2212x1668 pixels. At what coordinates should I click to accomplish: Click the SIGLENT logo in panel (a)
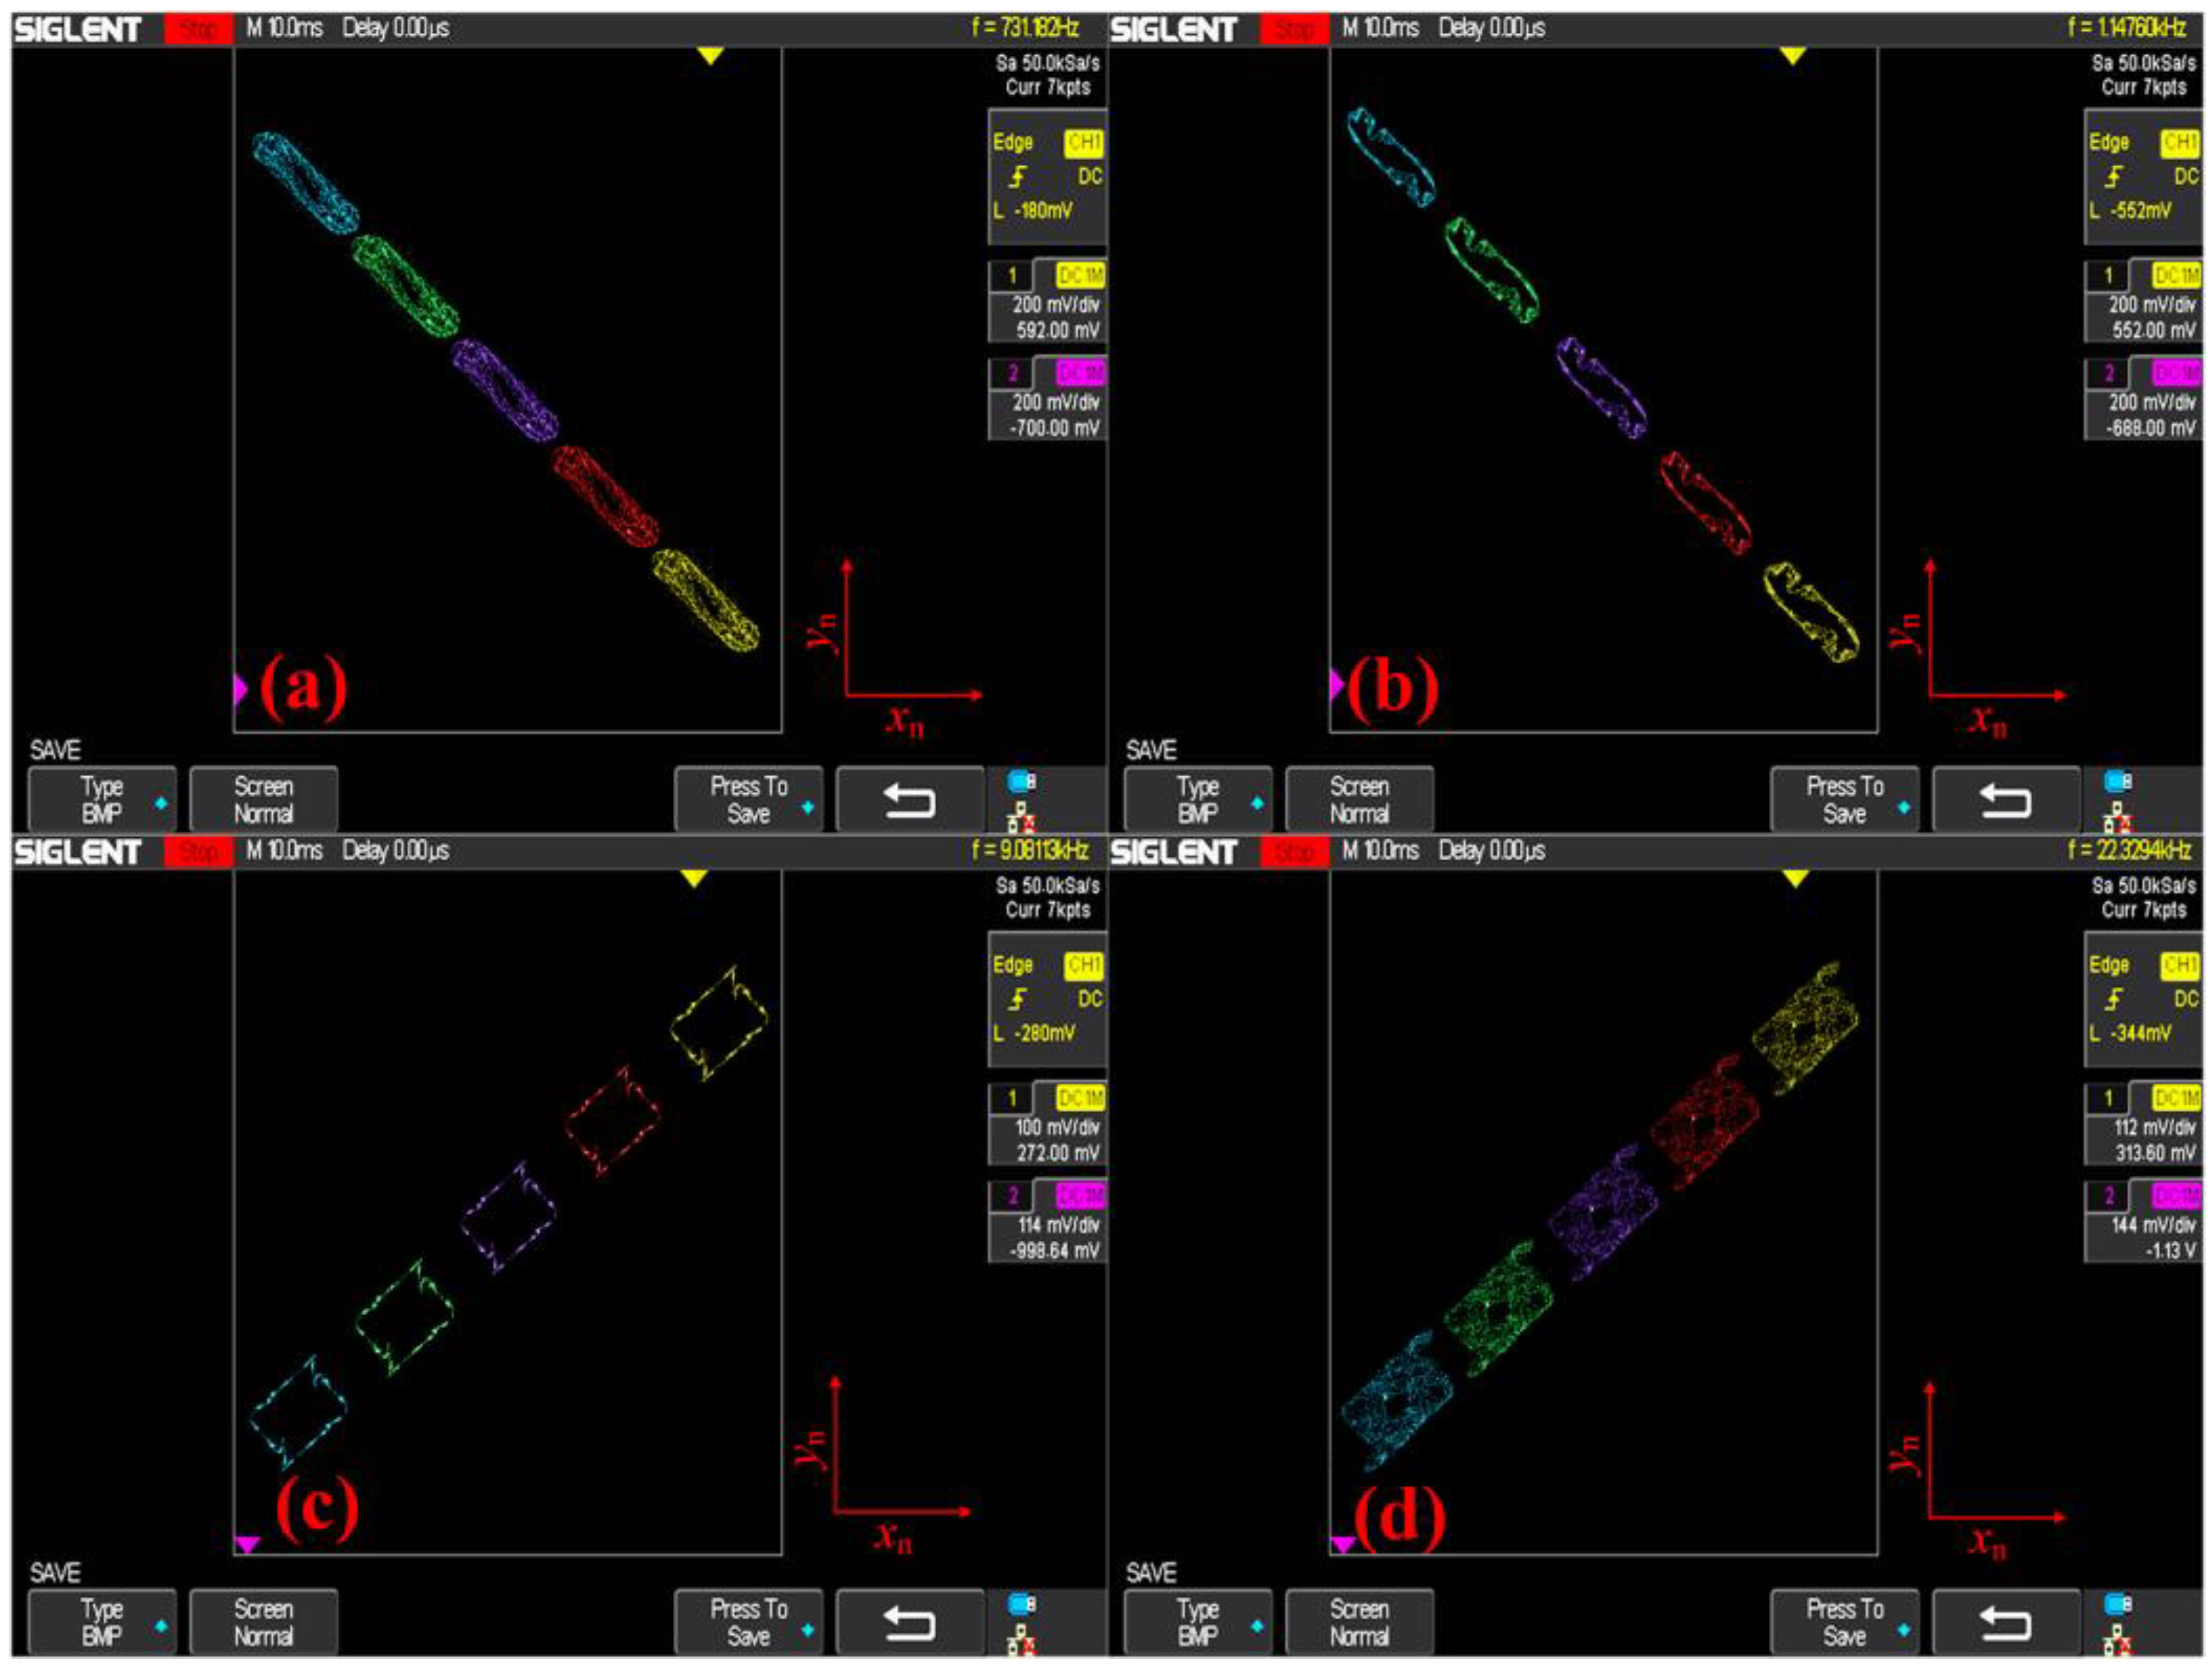78,30
